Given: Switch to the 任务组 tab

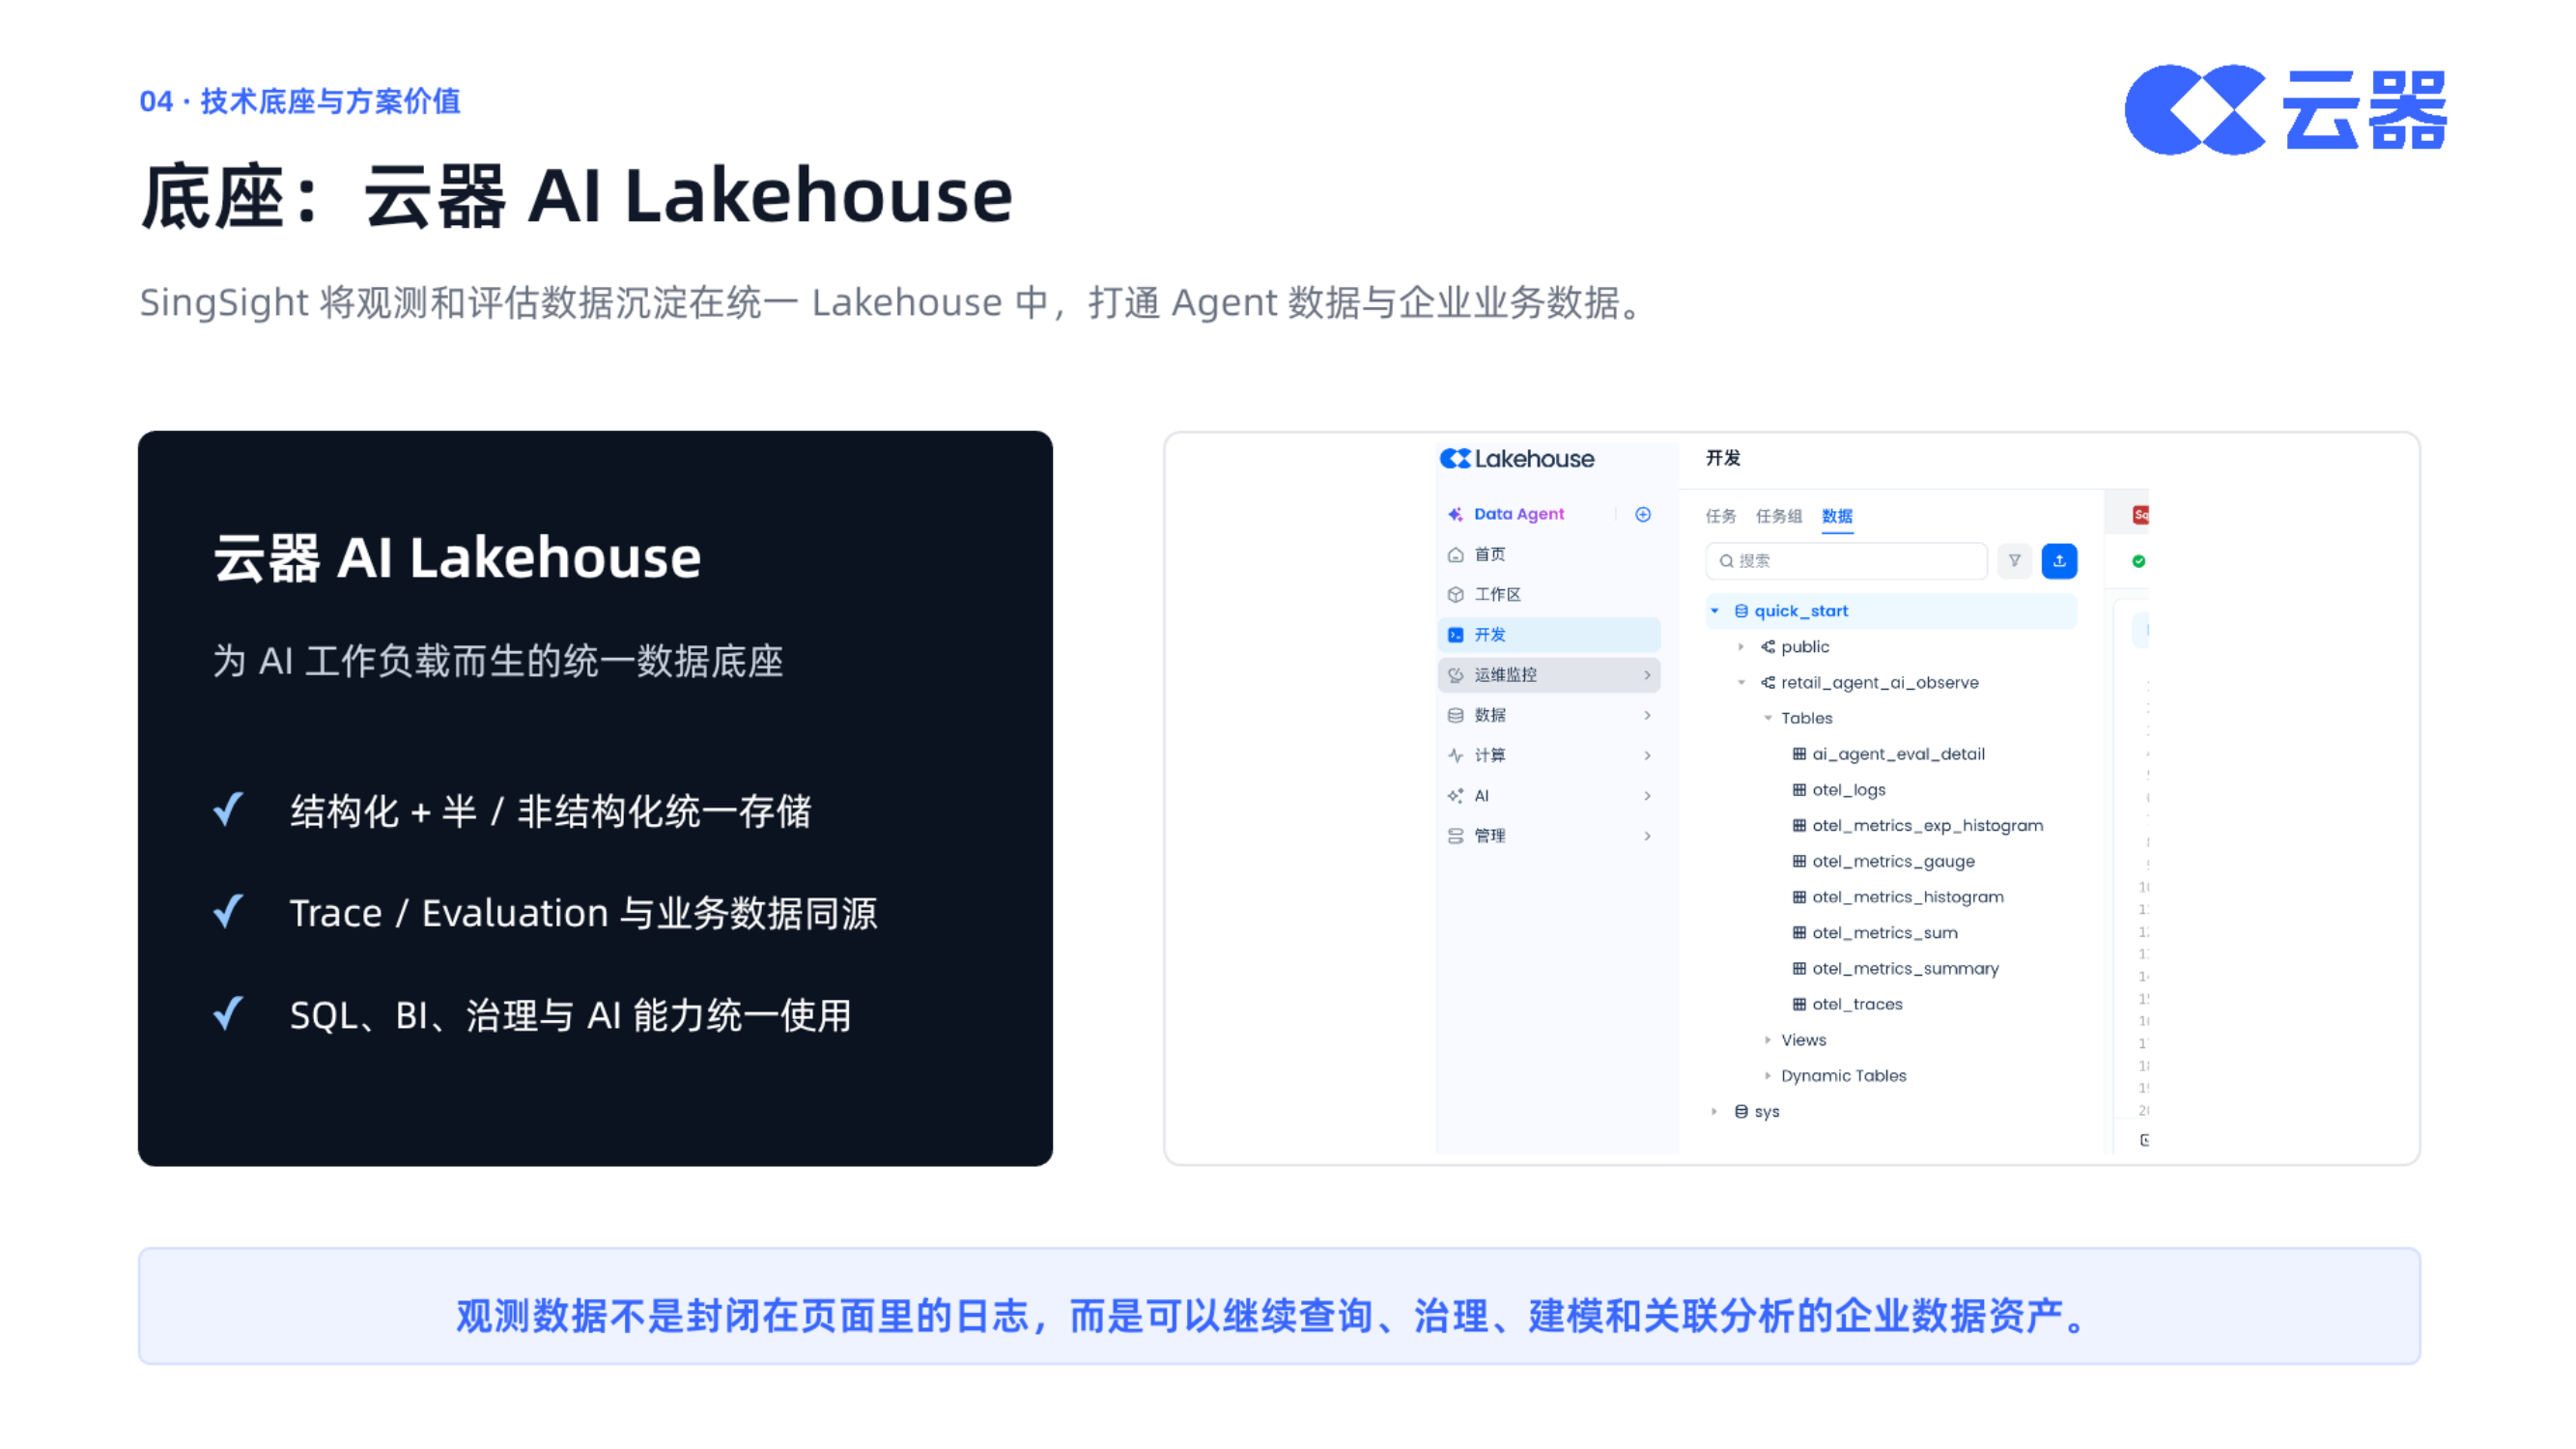Looking at the screenshot, I should pos(1778,516).
